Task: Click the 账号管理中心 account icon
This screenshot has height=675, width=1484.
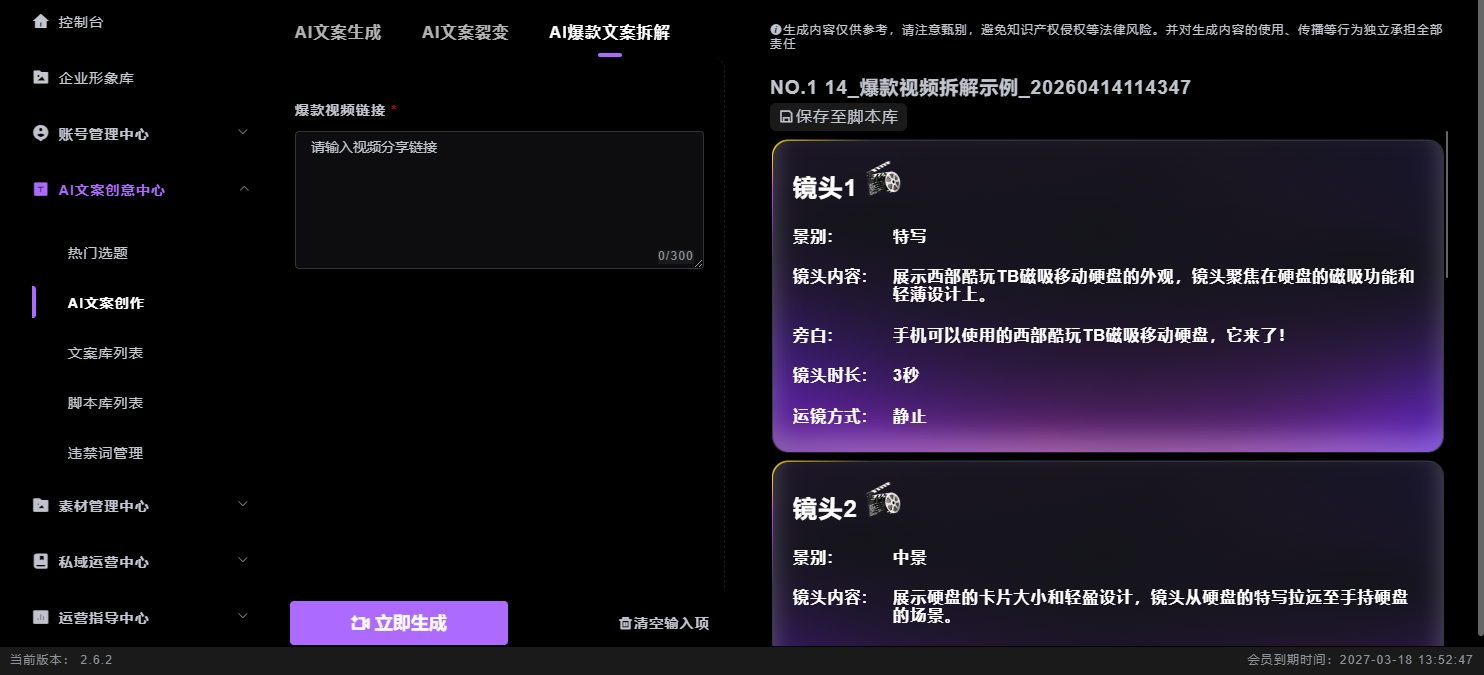Action: pos(40,133)
